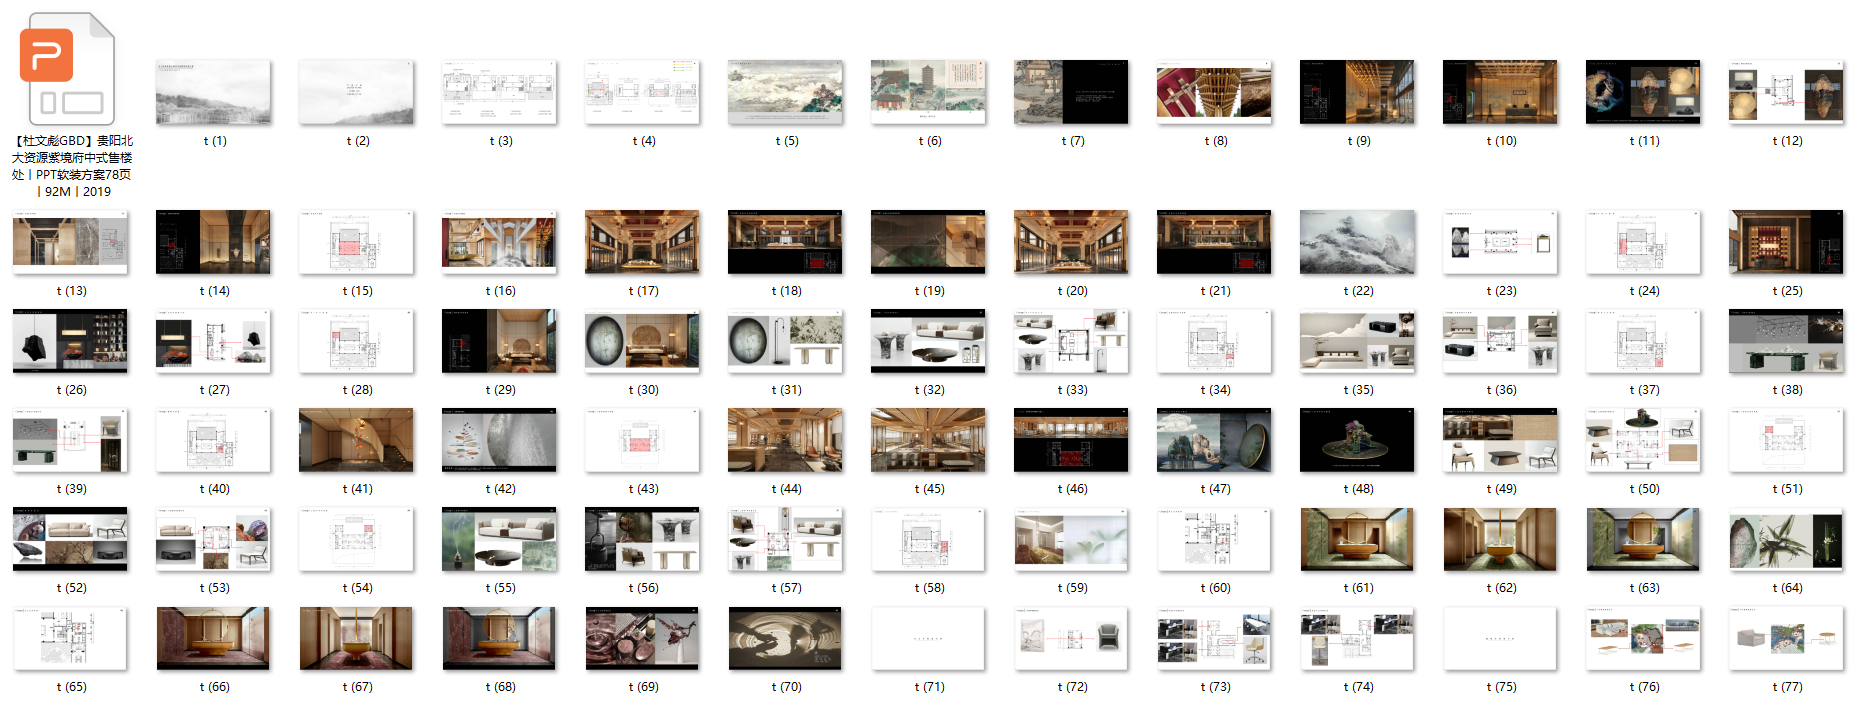Open the t (38) thumbnail
Screen dimensions: 1857x701
(1786, 341)
